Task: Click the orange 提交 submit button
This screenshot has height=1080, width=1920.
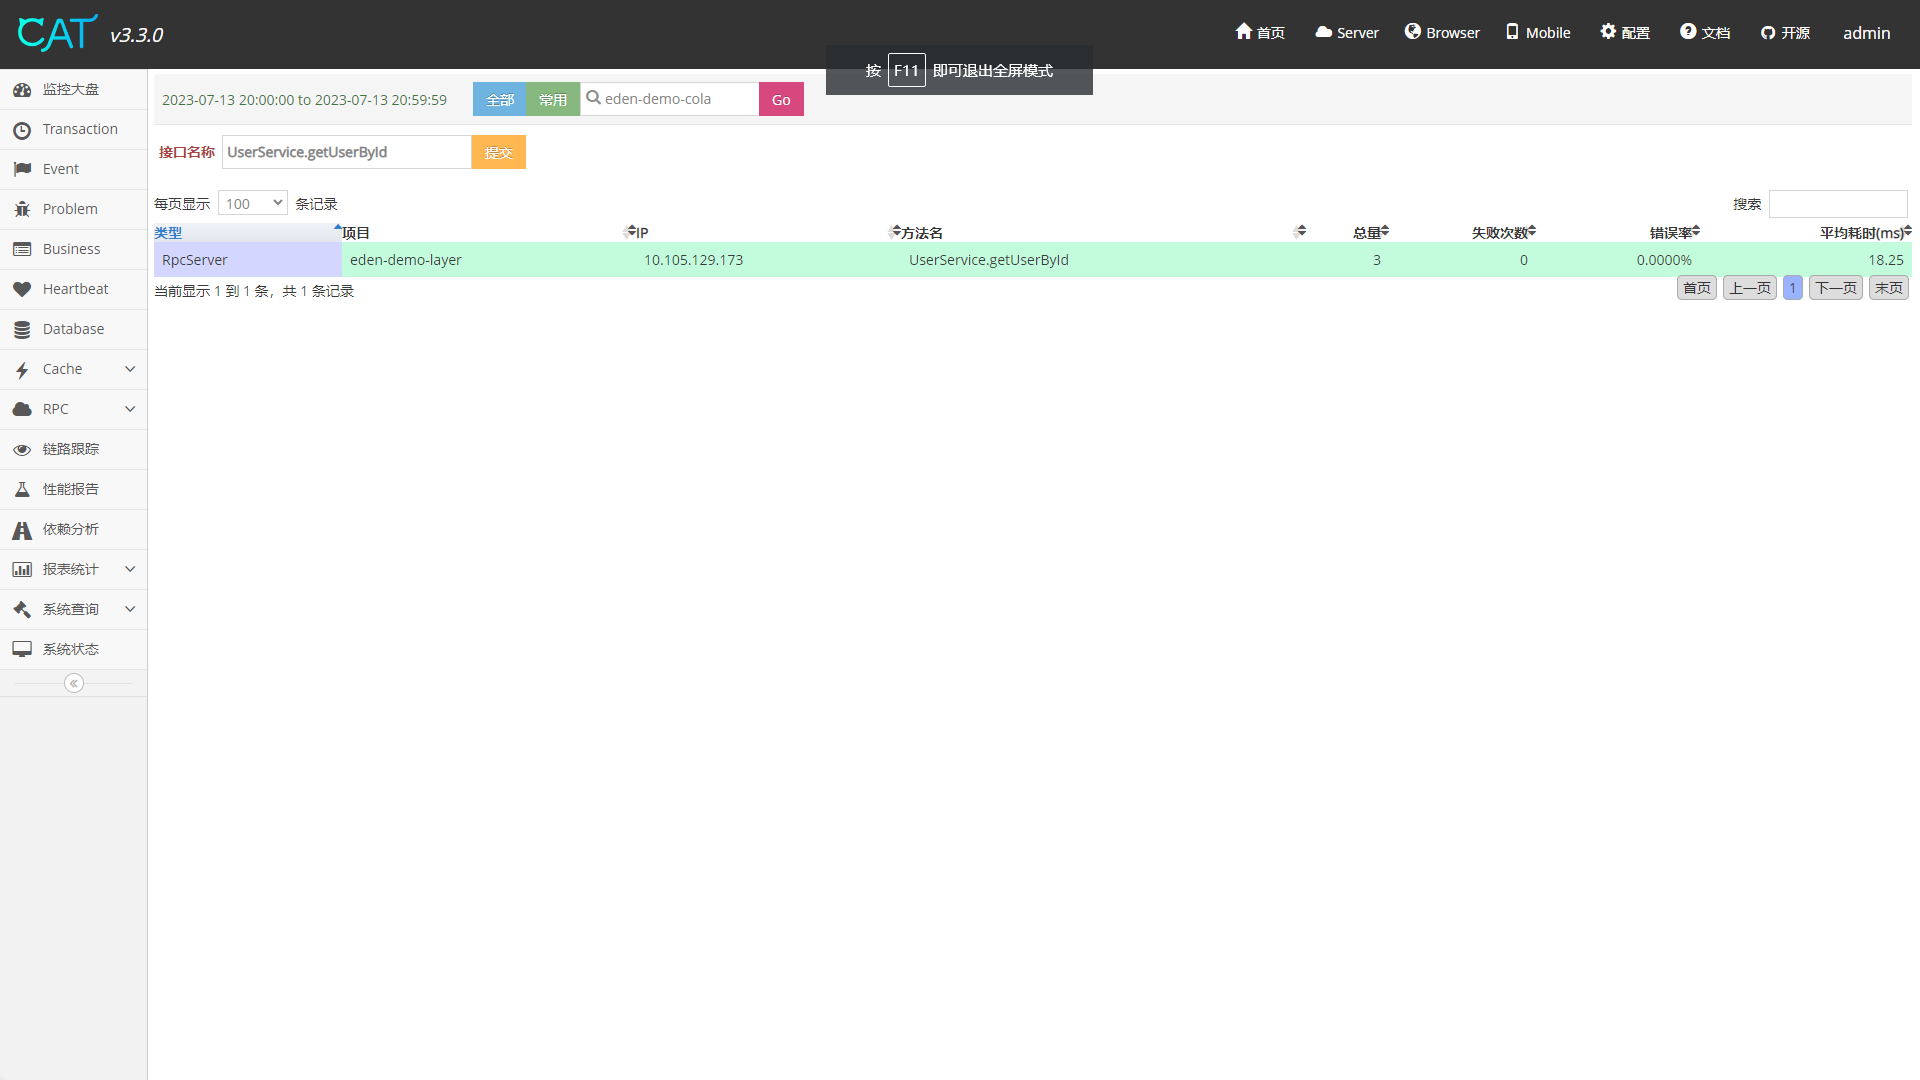Action: pos(498,152)
